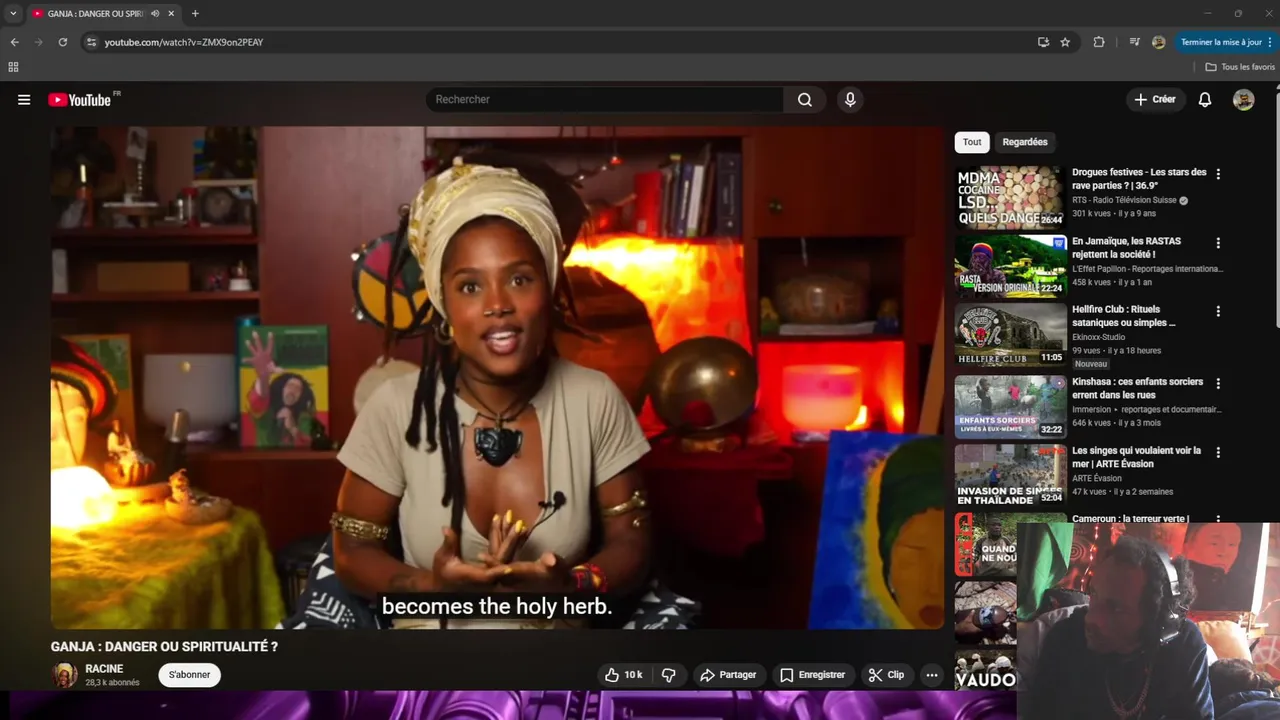The image size is (1280, 720).
Task: Open options for Kinshasa enfants sorciers video
Action: 1218,384
